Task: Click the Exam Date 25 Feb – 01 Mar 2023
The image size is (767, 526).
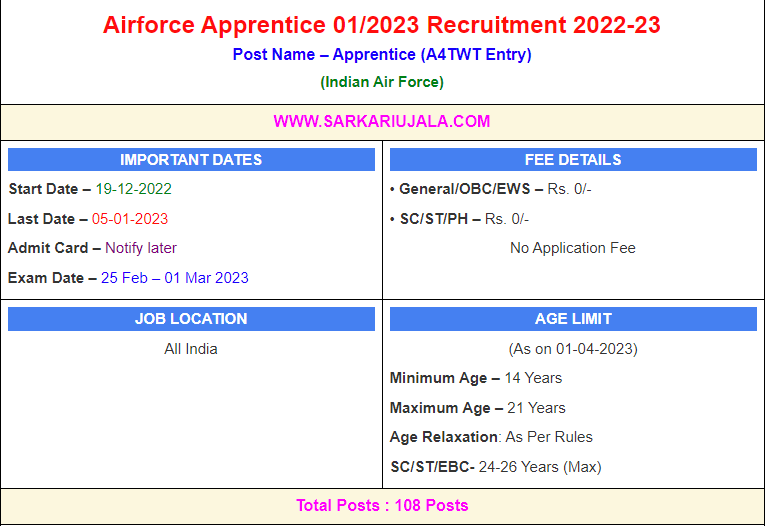Action: pos(175,278)
